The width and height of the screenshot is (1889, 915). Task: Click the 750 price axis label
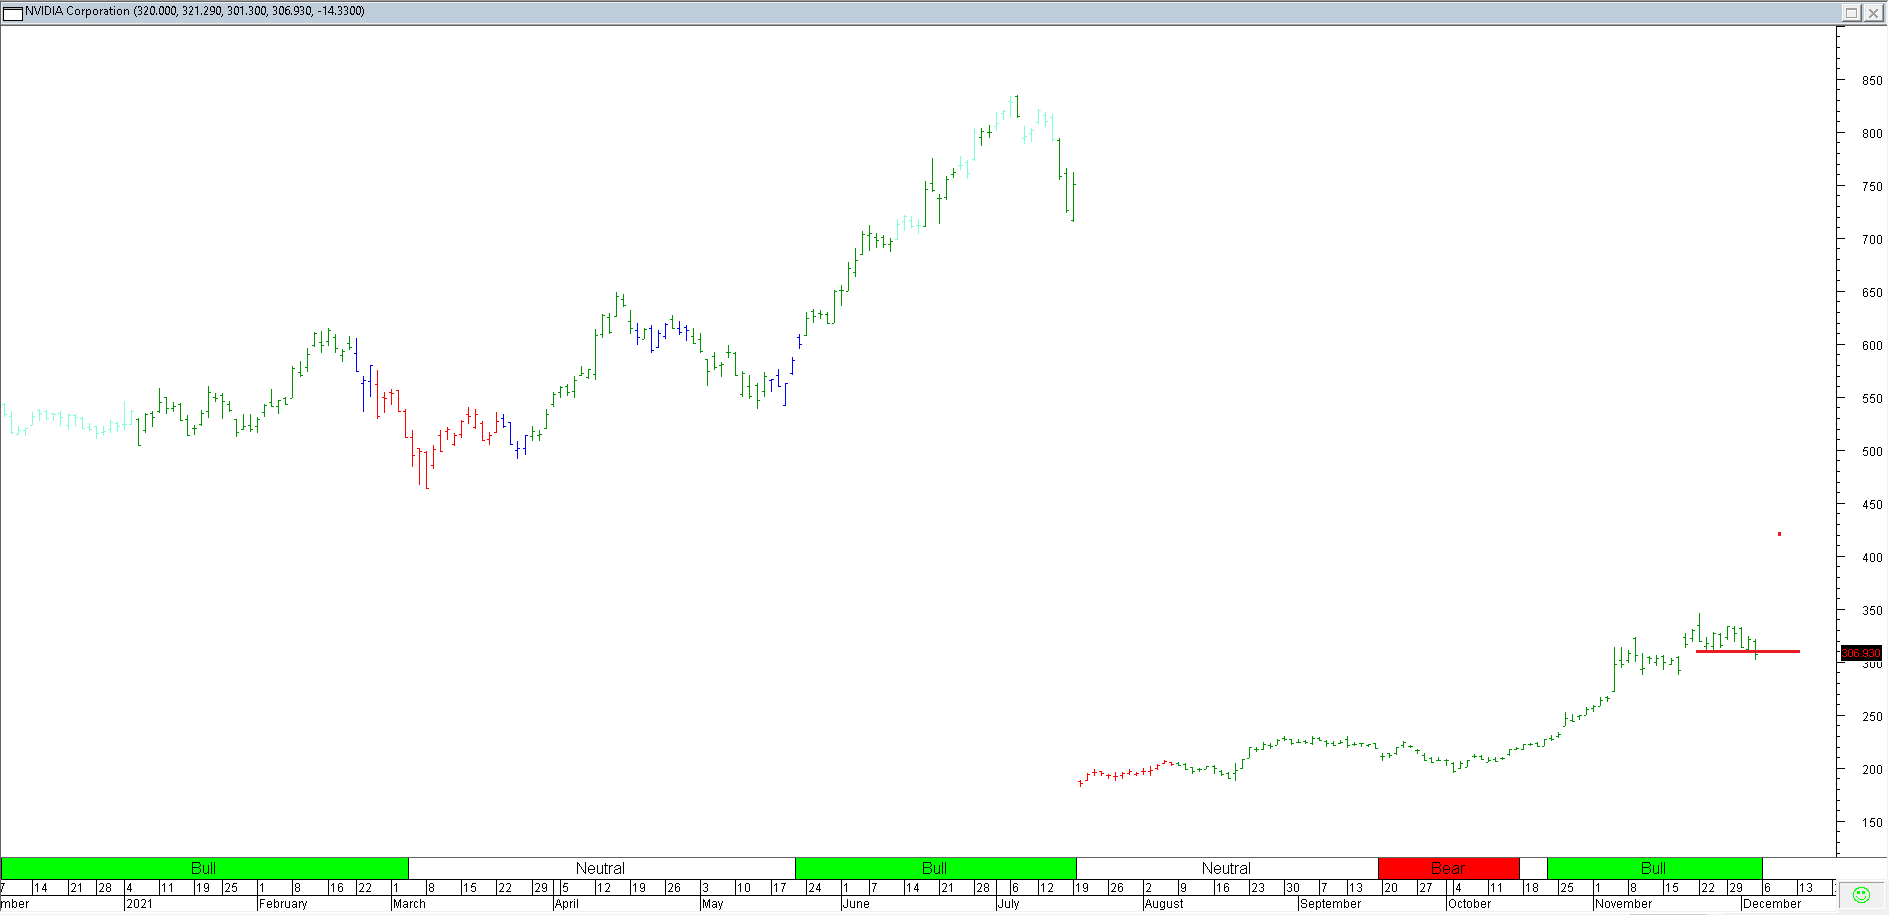point(1872,187)
